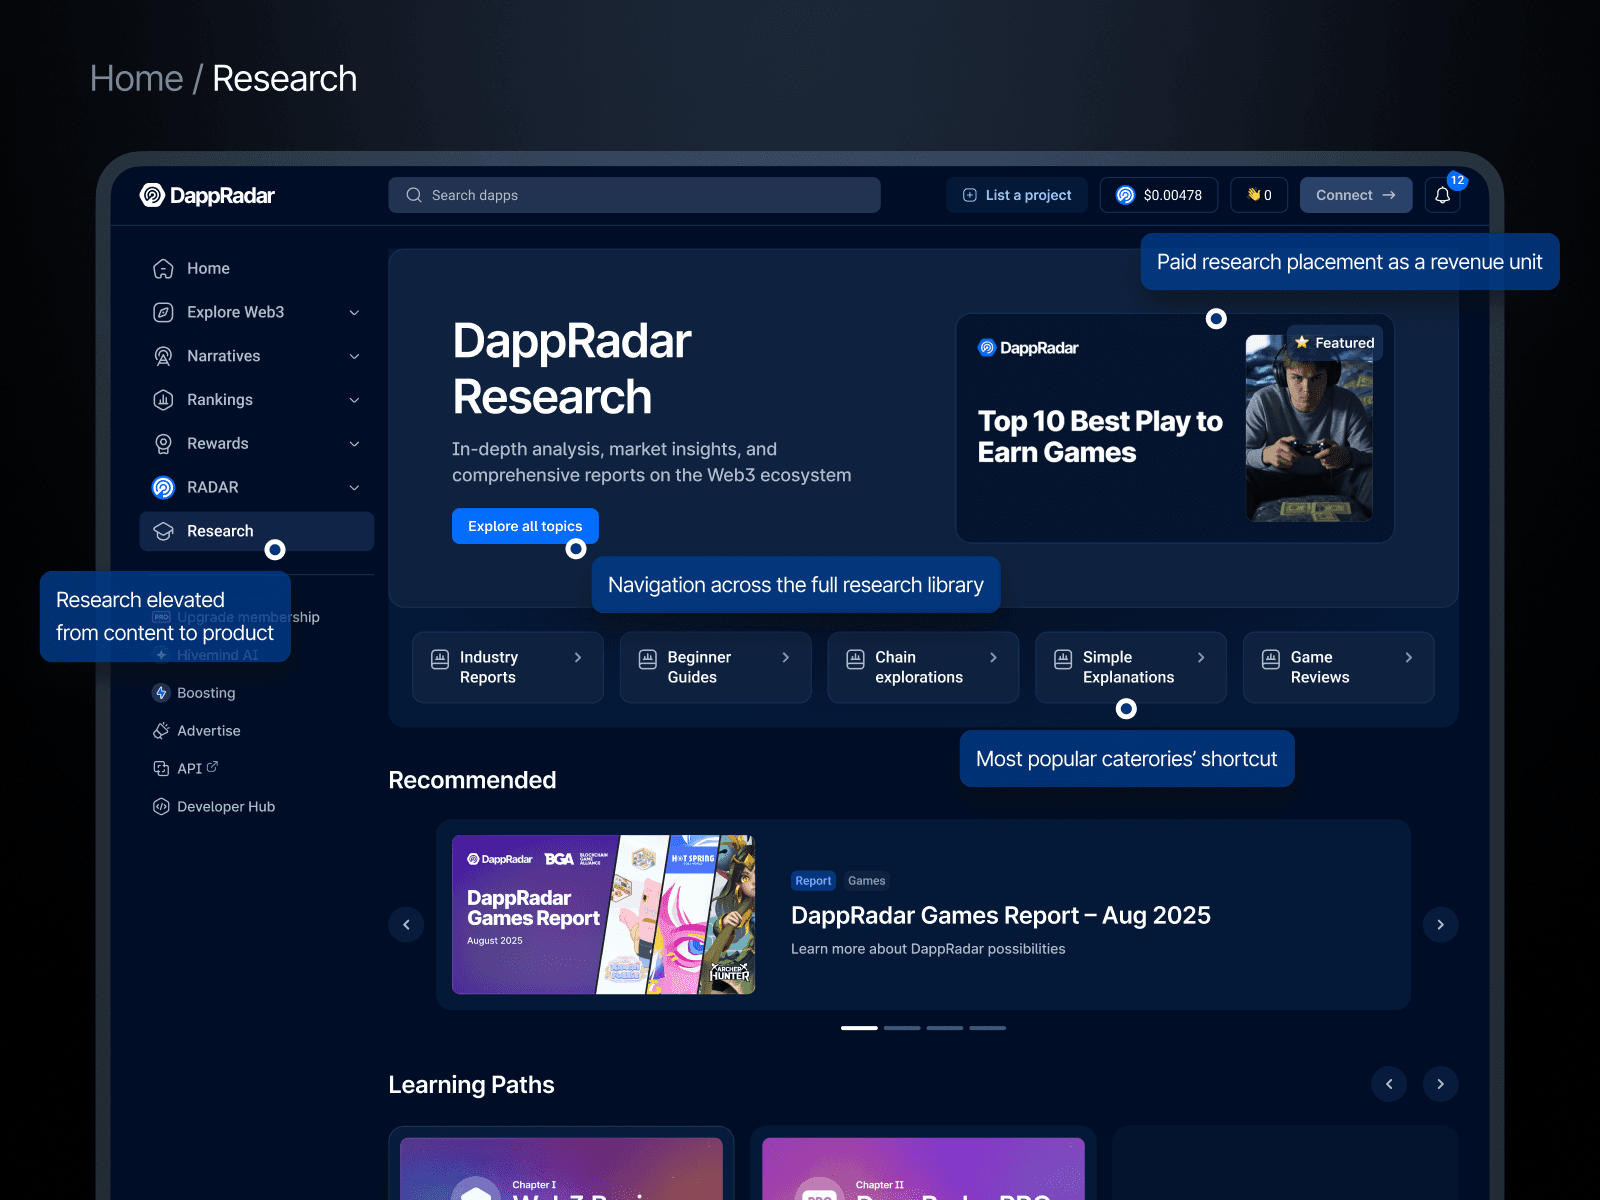
Task: Click the Chain explorations chart icon
Action: click(x=855, y=659)
